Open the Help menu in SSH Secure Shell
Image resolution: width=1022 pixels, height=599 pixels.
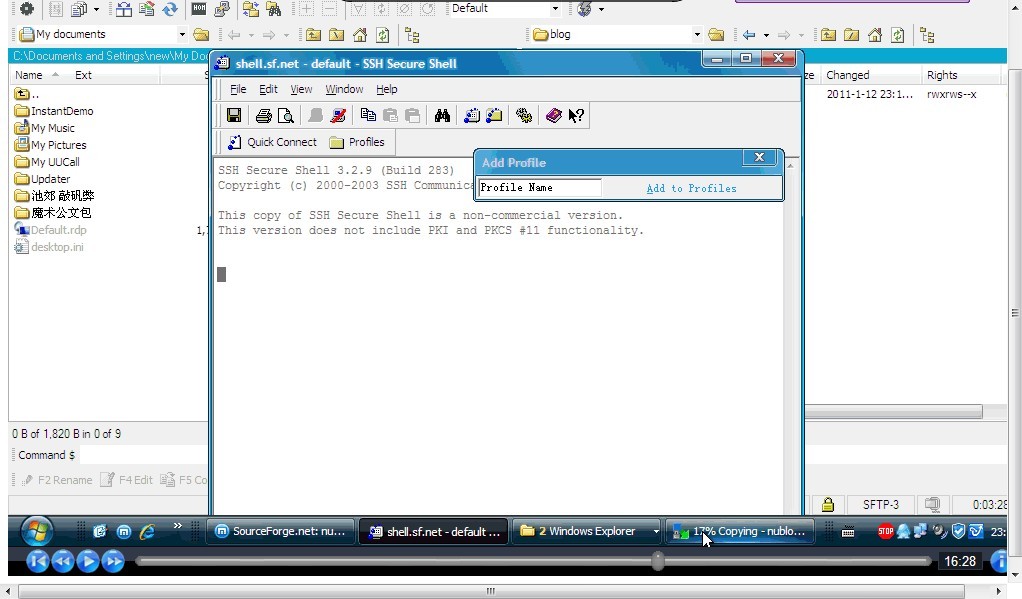387,89
